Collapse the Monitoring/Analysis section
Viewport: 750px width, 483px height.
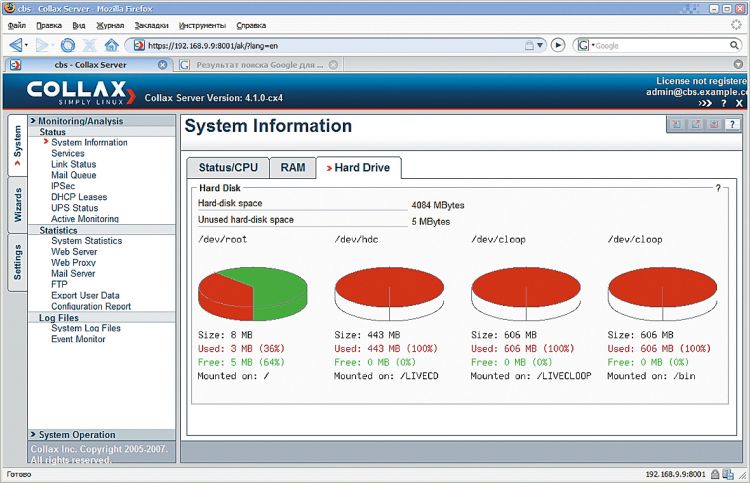[x=80, y=121]
